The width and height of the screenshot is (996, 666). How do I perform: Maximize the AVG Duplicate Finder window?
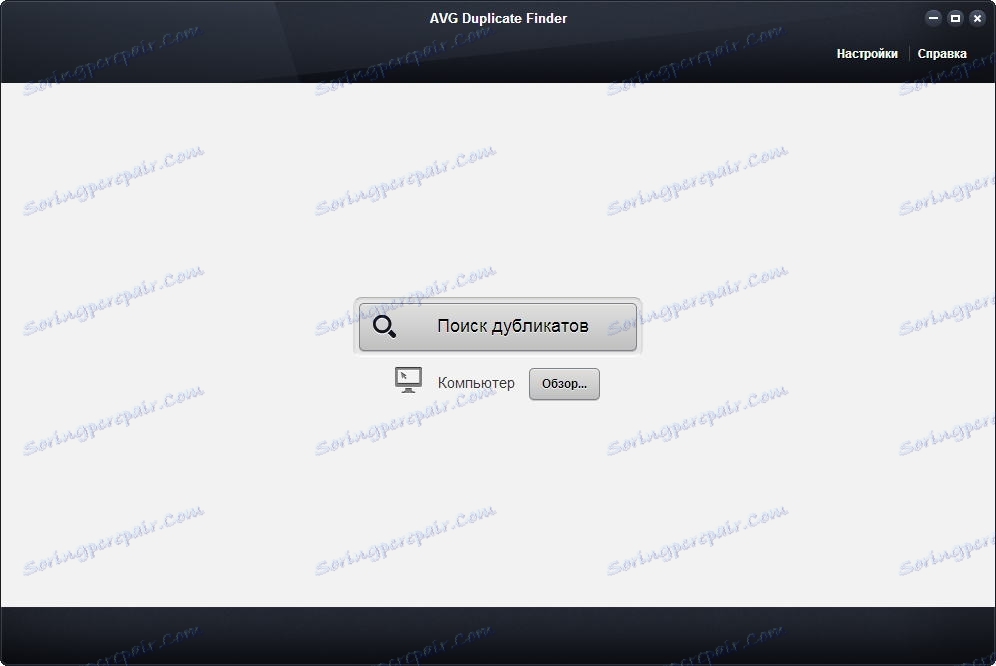point(955,18)
